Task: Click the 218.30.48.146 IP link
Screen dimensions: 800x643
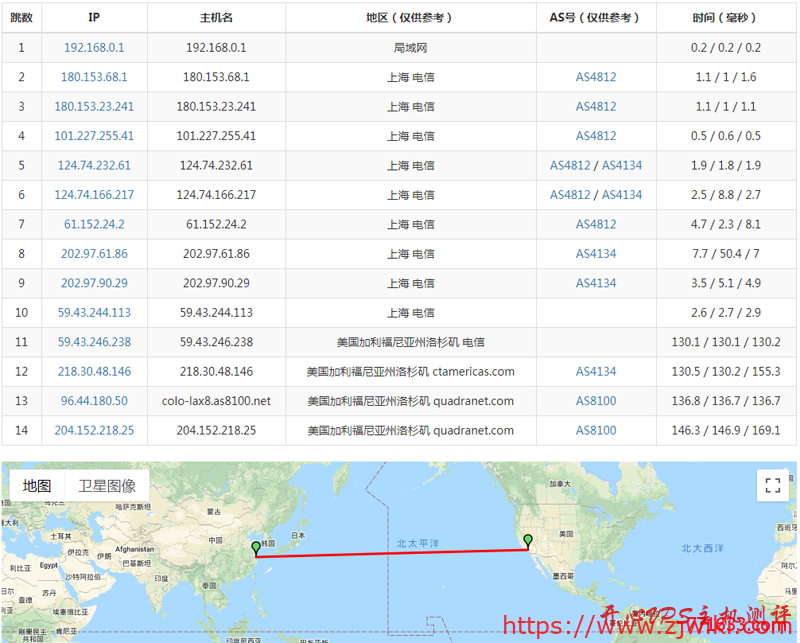Action: coord(93,371)
